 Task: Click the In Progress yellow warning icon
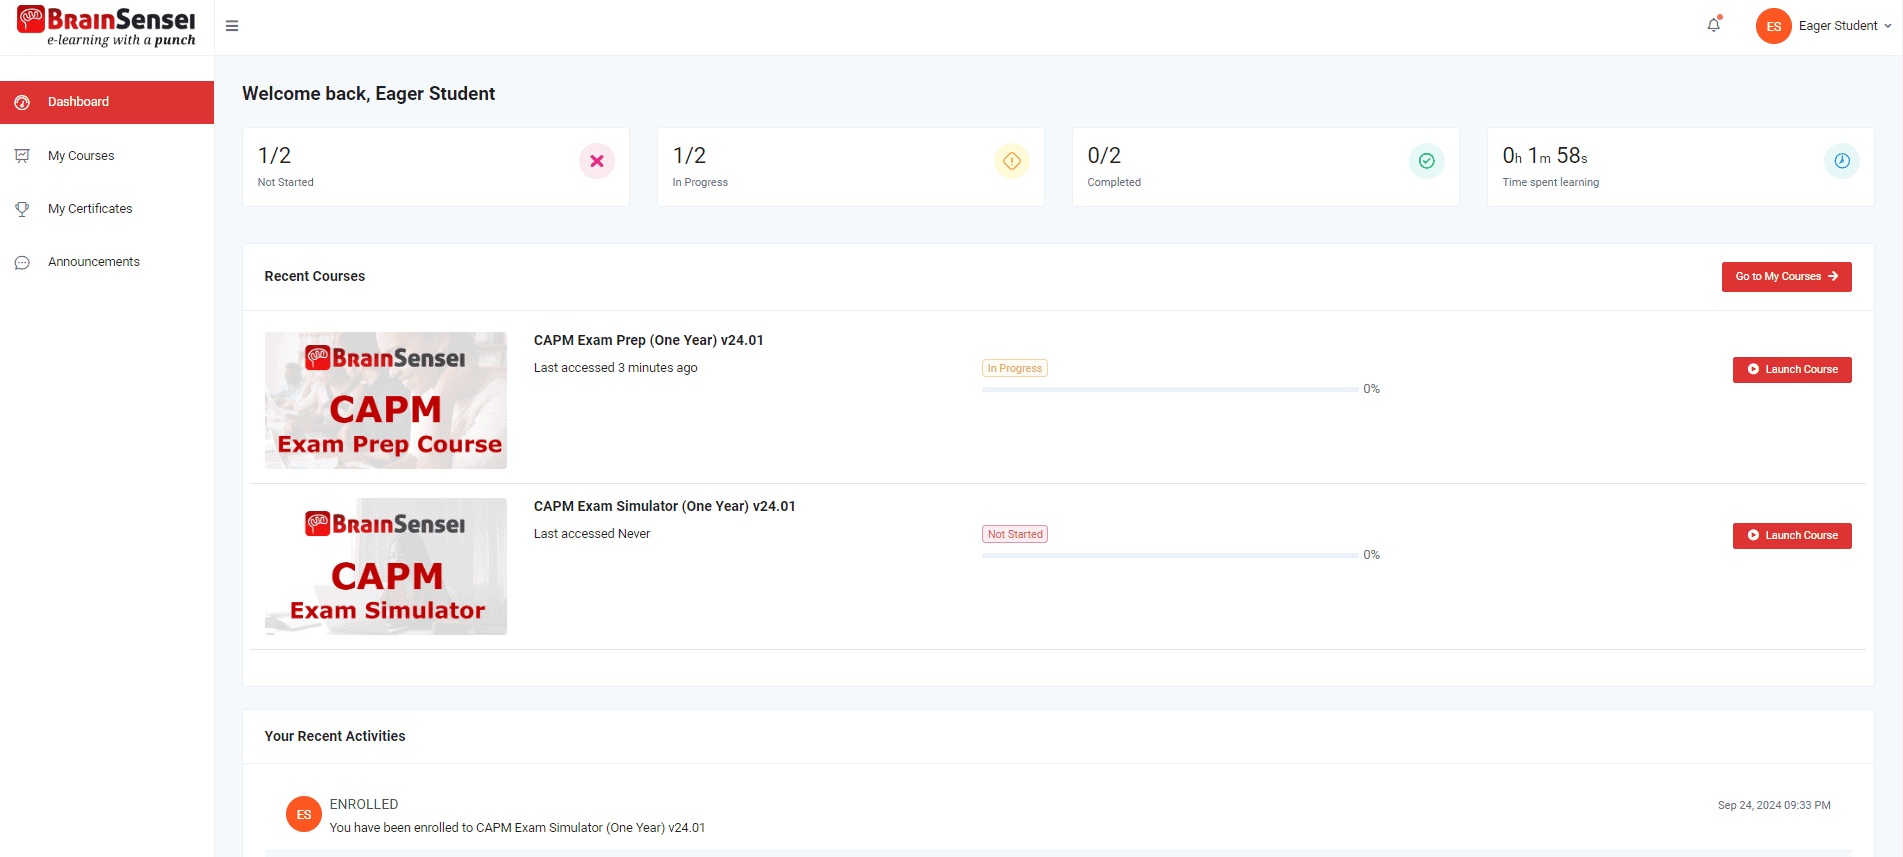pos(1012,161)
